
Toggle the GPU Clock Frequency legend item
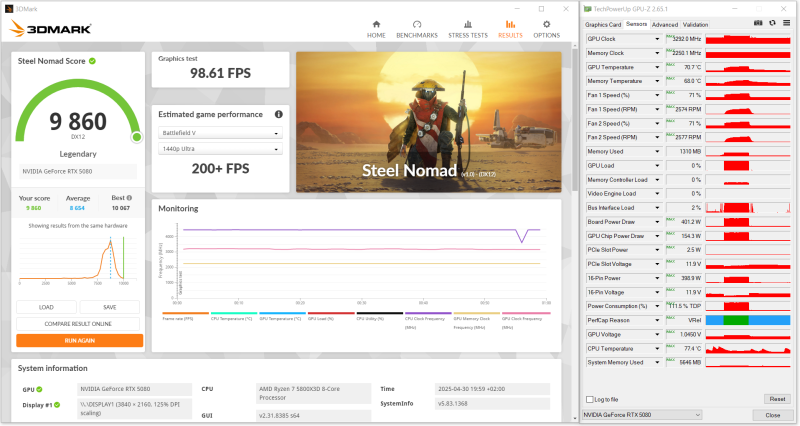tap(526, 320)
